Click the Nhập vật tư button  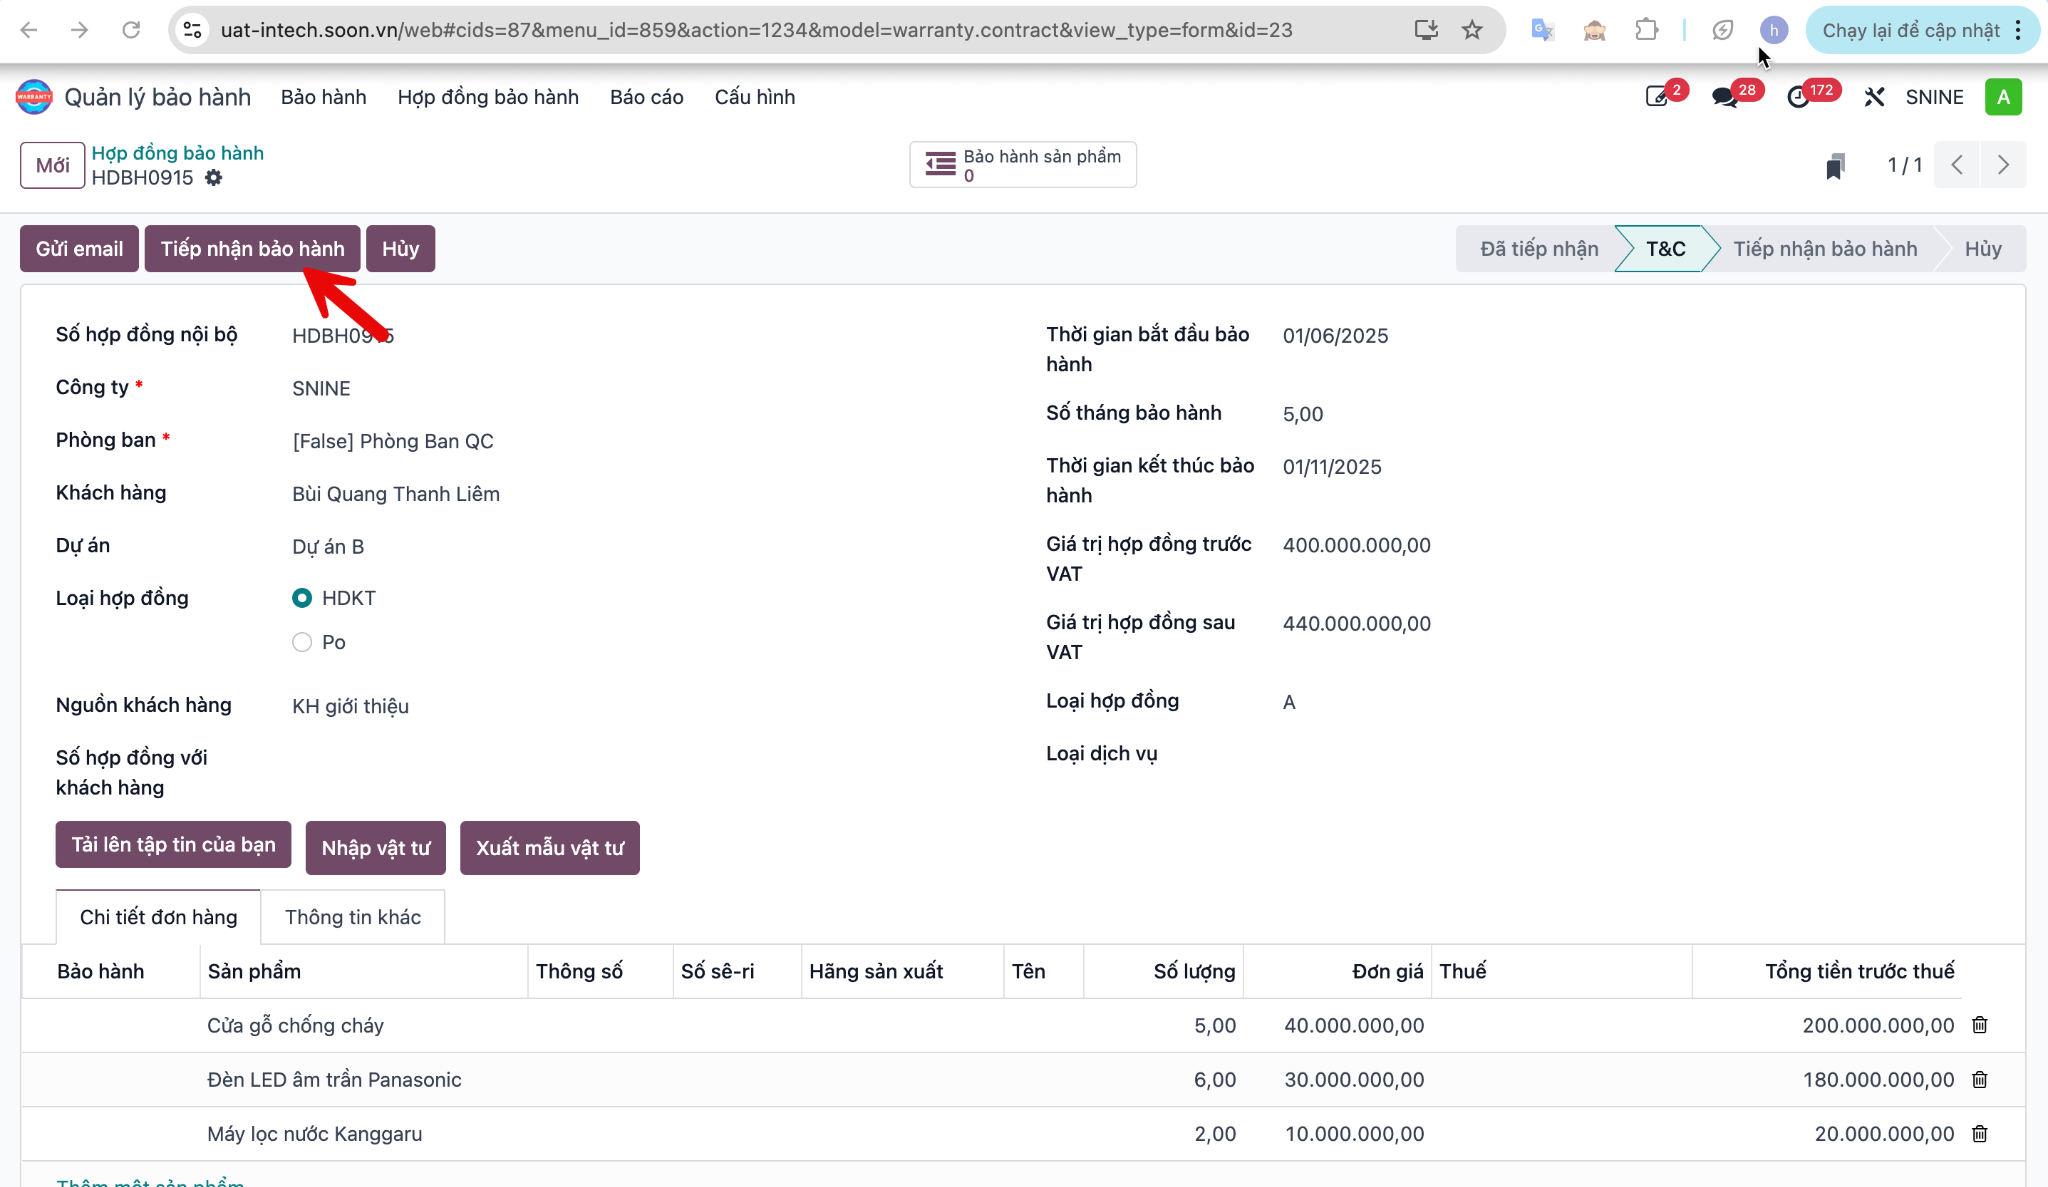coord(376,848)
